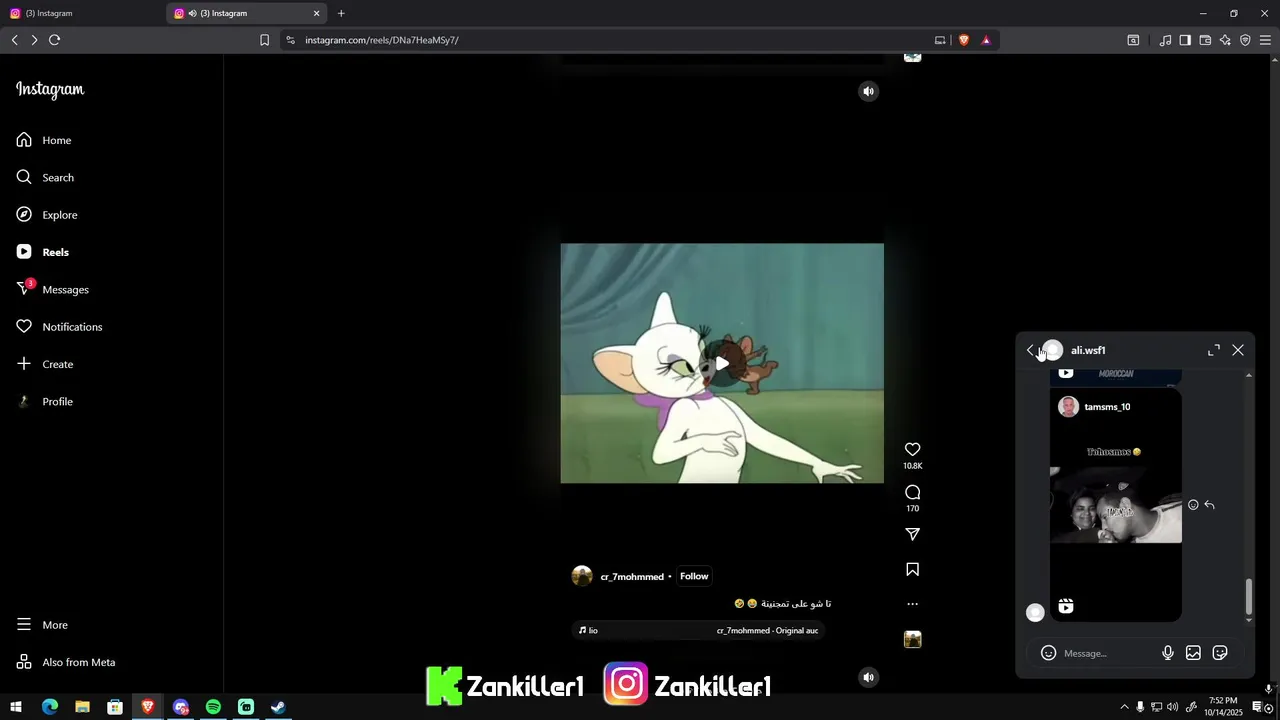React to message with emoji icon

point(1193,505)
